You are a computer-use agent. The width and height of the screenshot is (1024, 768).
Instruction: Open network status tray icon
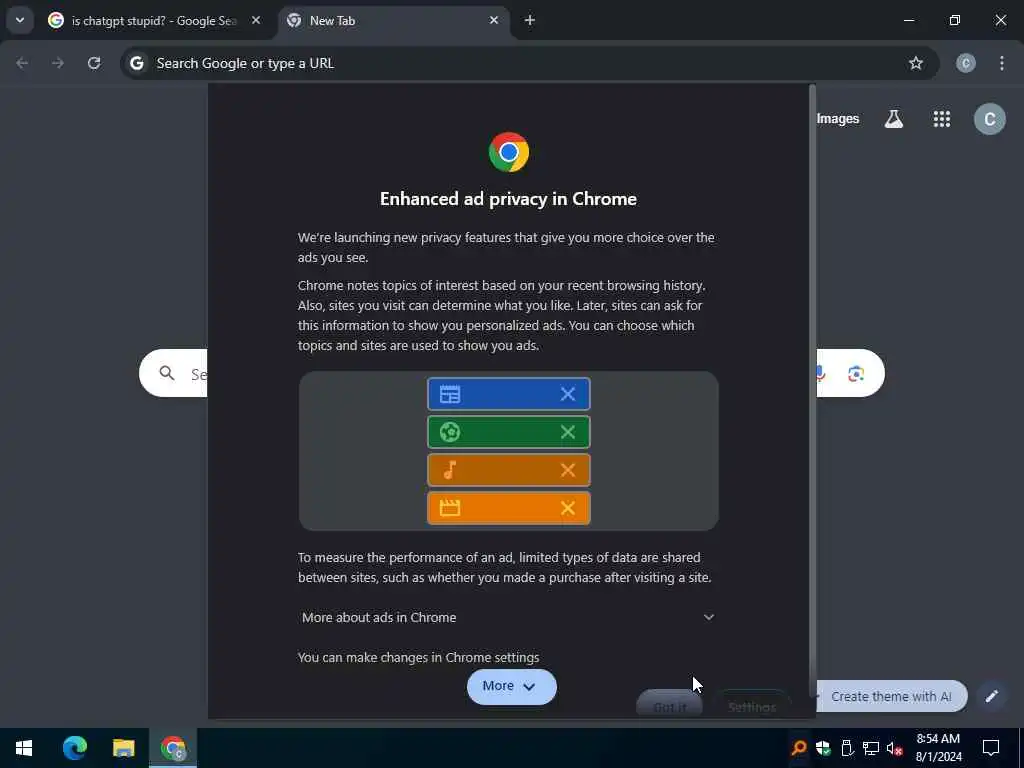871,748
